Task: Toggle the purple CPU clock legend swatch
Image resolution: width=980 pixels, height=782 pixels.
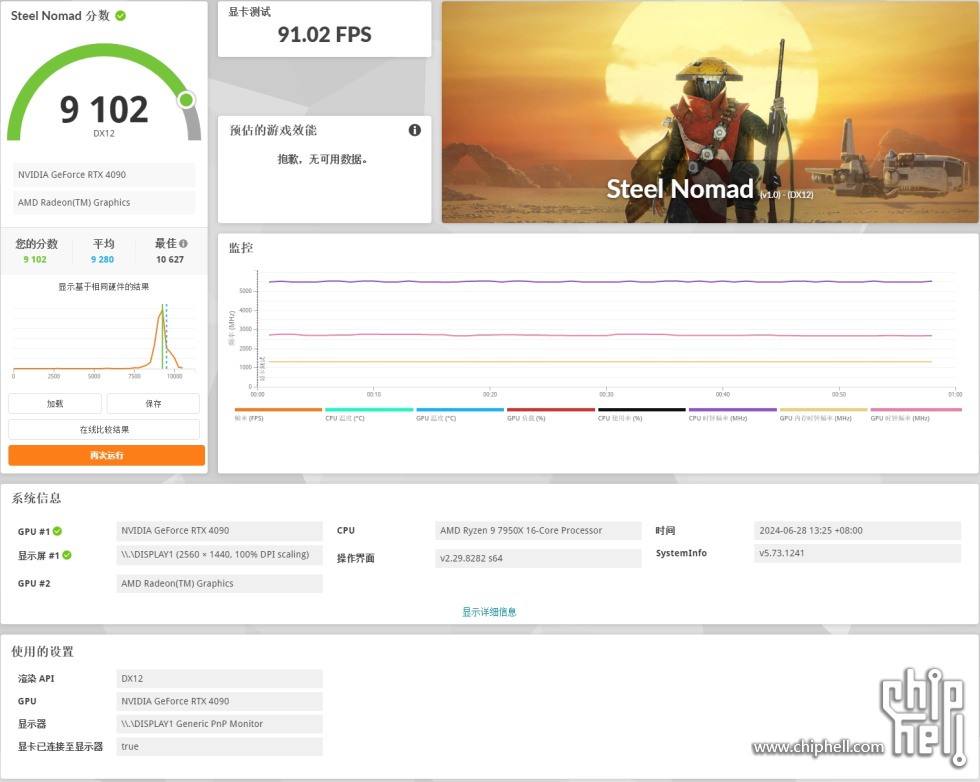Action: 732,409
